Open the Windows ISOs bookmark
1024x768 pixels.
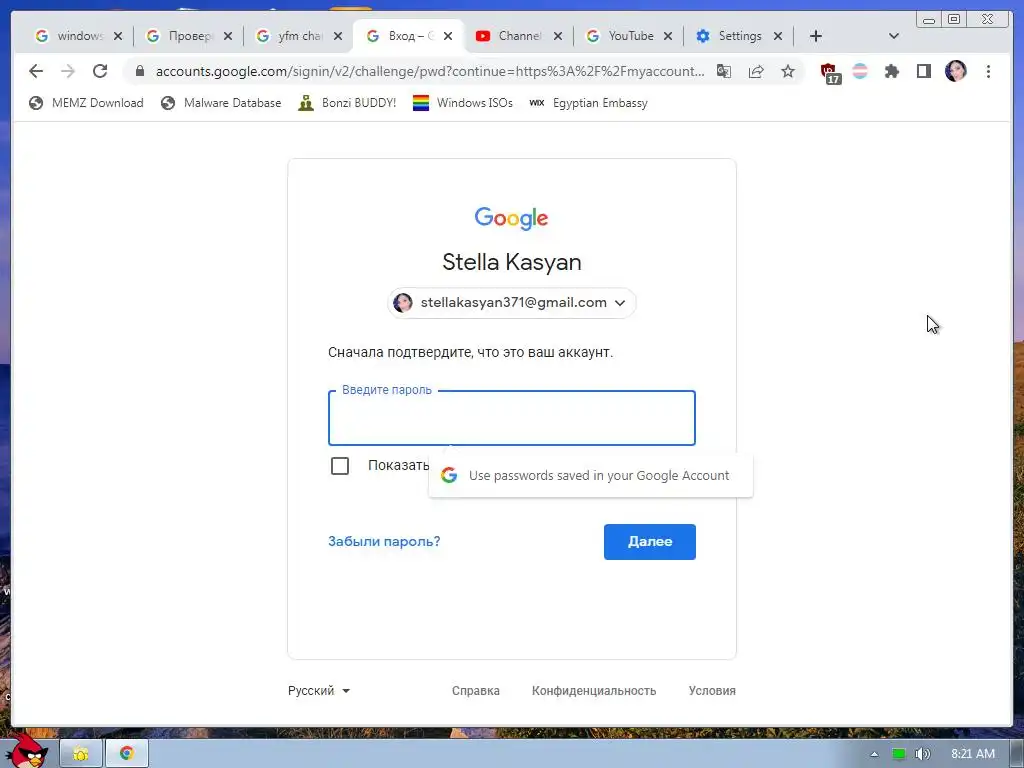click(463, 103)
